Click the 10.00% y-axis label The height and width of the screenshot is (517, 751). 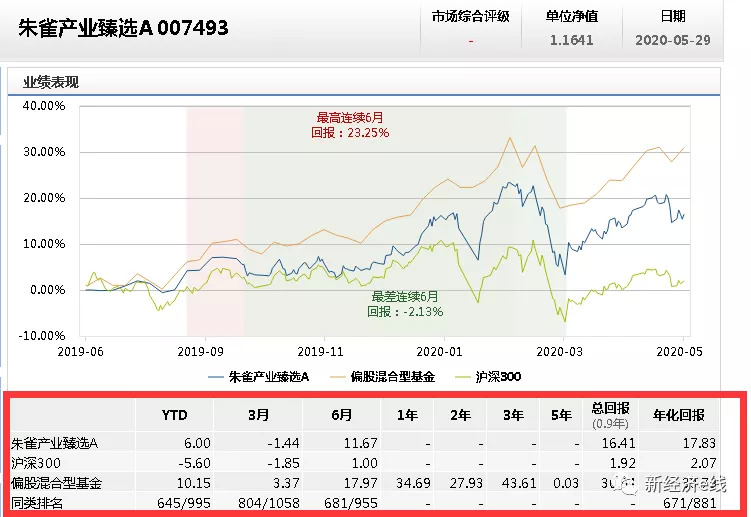pyautogui.click(x=44, y=244)
